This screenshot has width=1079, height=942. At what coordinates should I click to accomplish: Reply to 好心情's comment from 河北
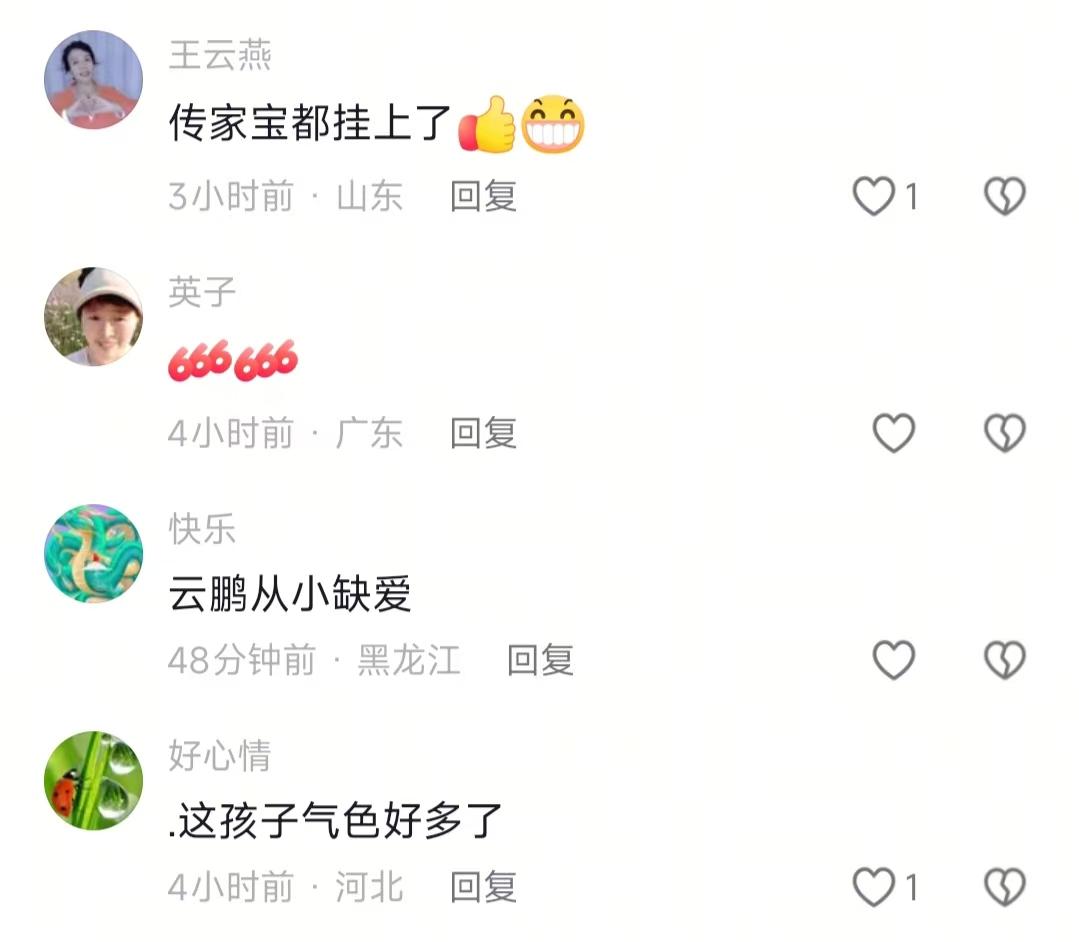[x=483, y=886]
